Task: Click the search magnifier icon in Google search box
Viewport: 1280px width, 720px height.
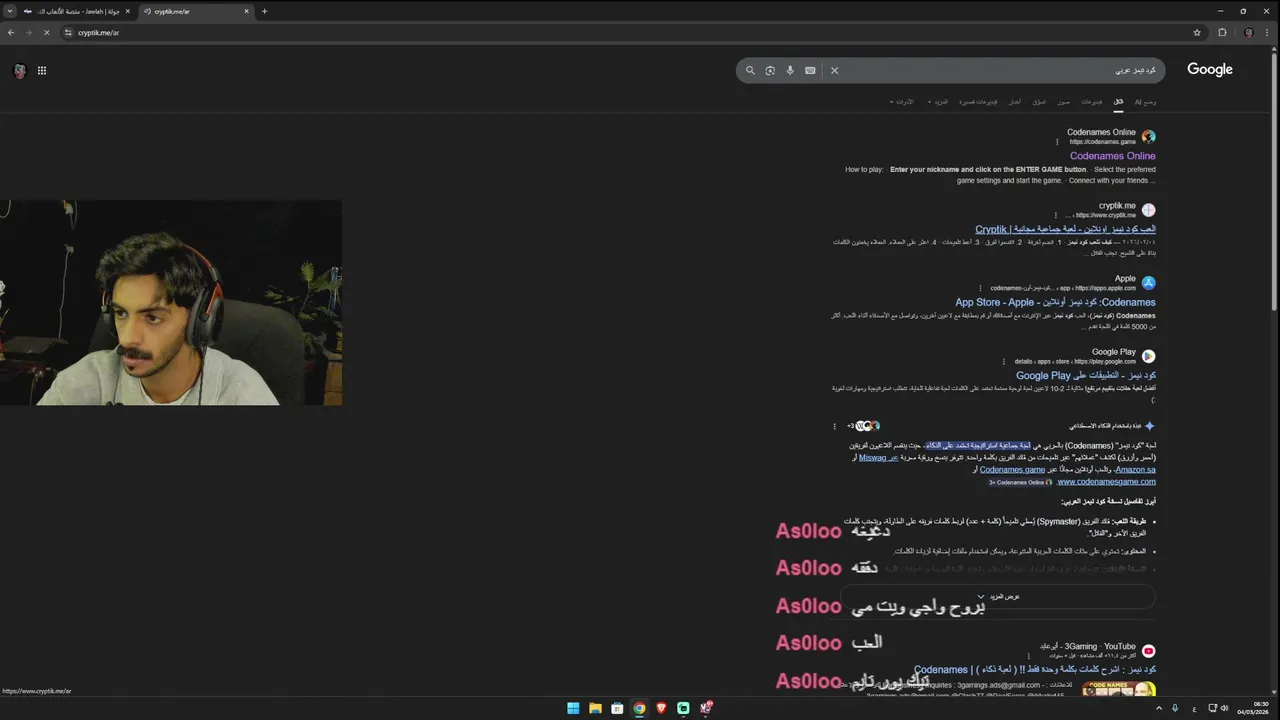Action: pos(750,70)
